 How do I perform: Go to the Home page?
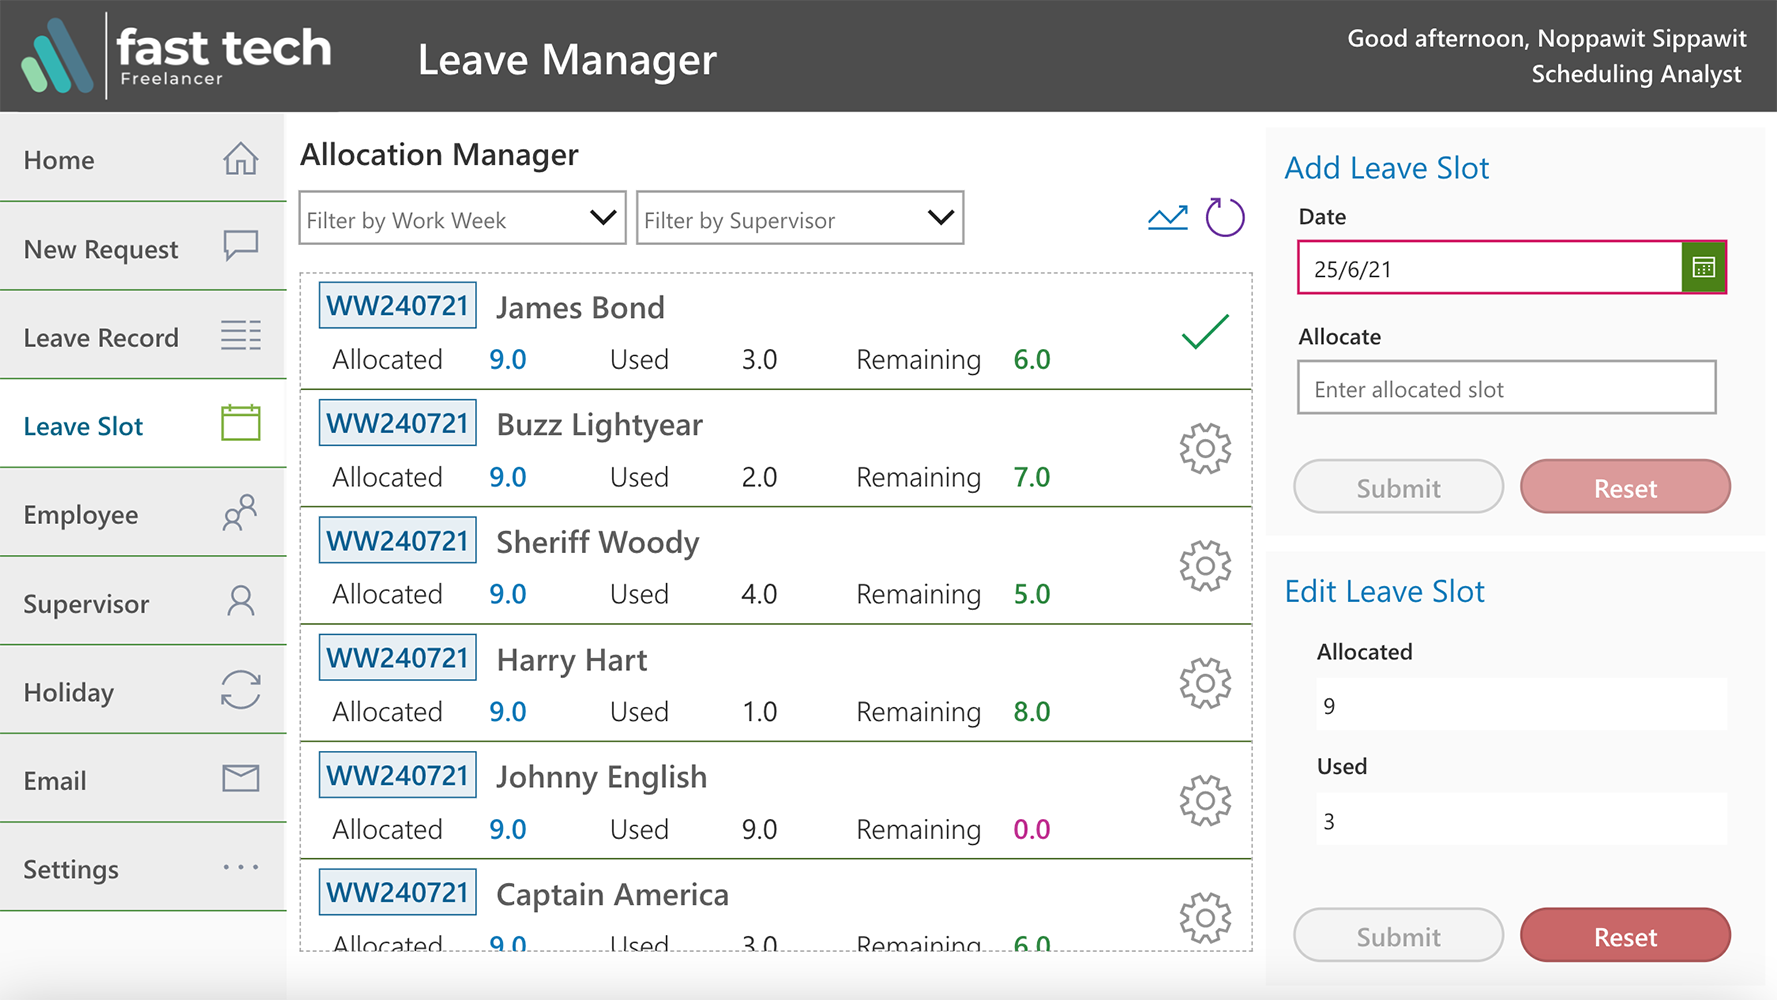143,160
